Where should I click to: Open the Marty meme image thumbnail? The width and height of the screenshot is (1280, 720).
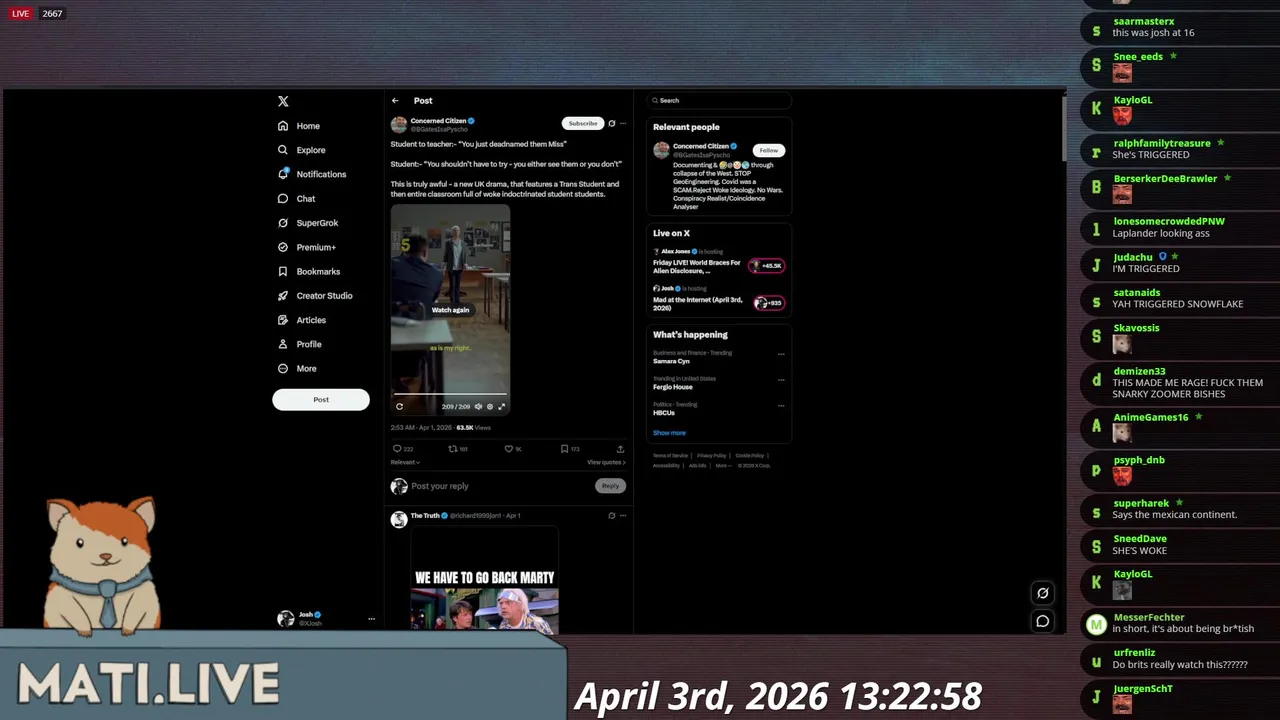coord(484,581)
